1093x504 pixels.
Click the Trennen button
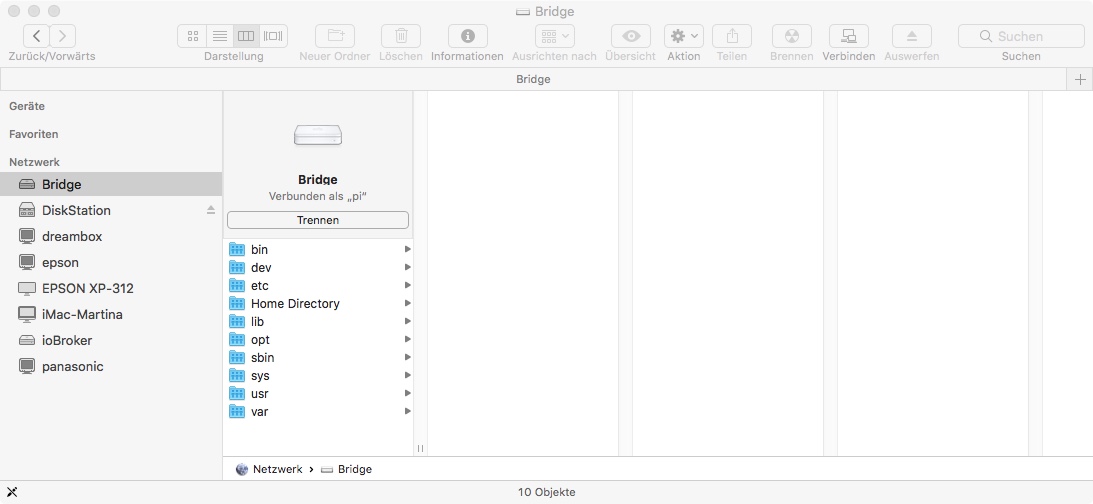(318, 220)
